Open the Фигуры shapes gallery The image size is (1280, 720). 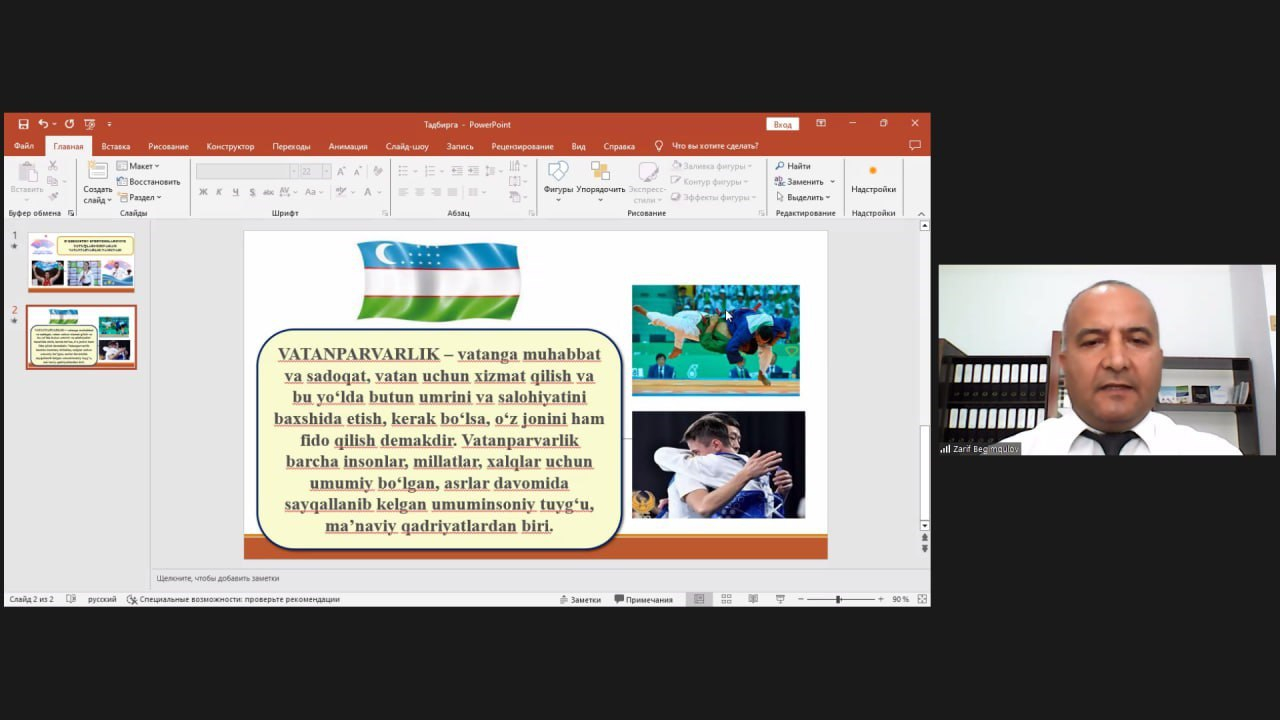(x=558, y=180)
